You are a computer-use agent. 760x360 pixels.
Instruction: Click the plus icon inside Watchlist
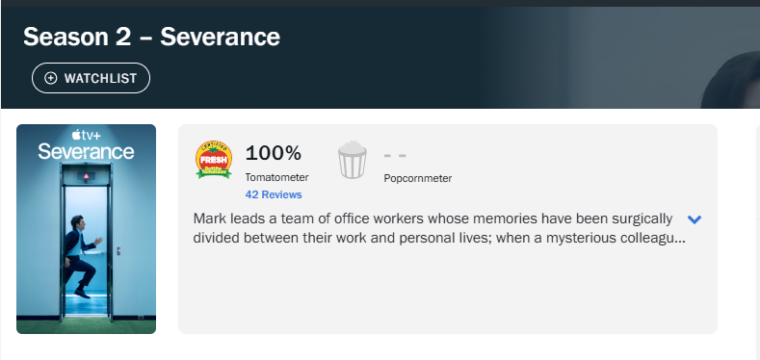(50, 78)
